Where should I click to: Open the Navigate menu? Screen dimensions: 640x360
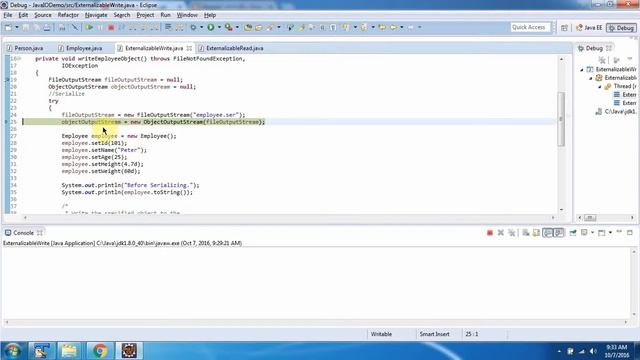click(x=96, y=15)
